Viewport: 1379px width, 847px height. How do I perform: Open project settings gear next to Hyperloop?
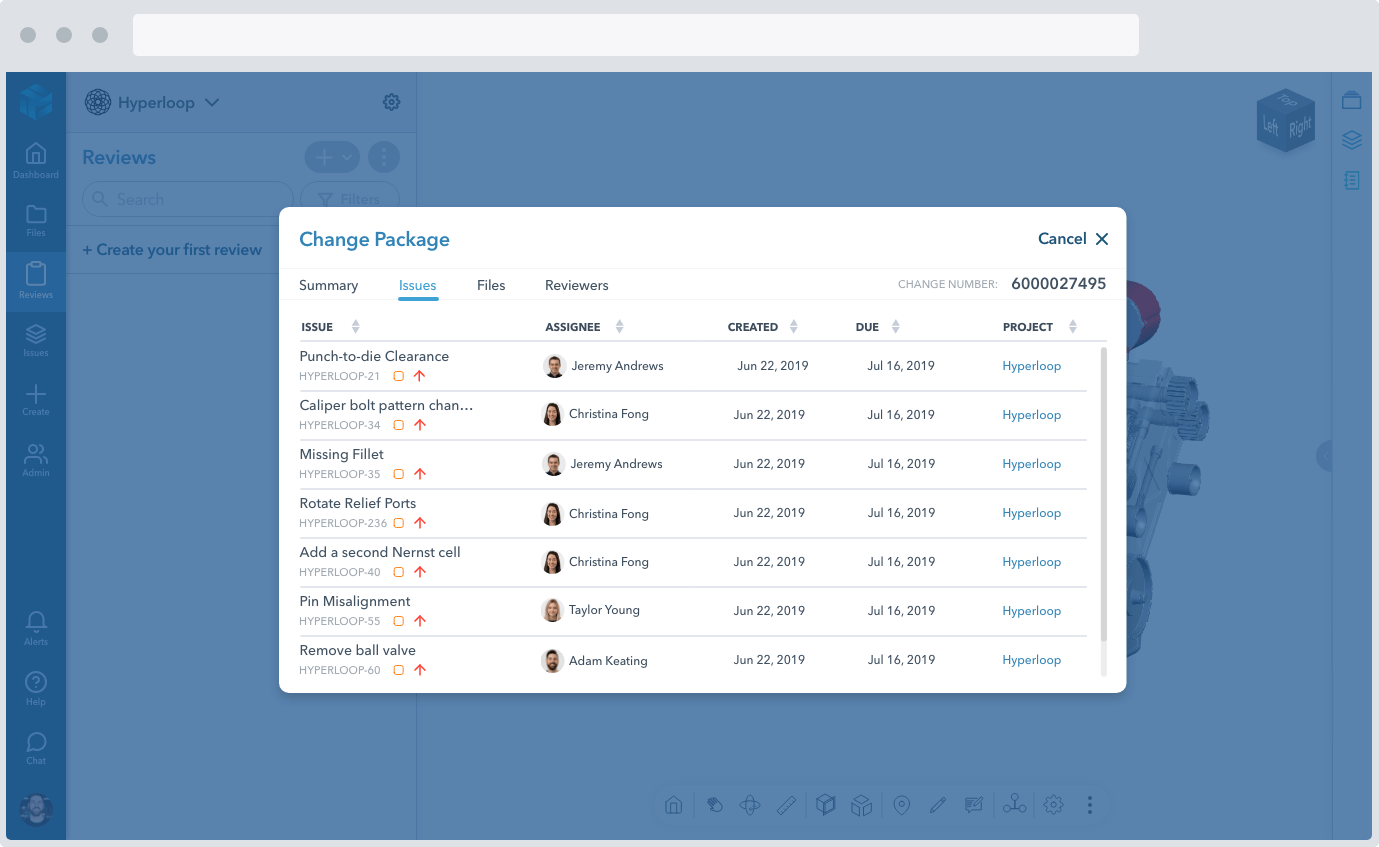(x=392, y=102)
